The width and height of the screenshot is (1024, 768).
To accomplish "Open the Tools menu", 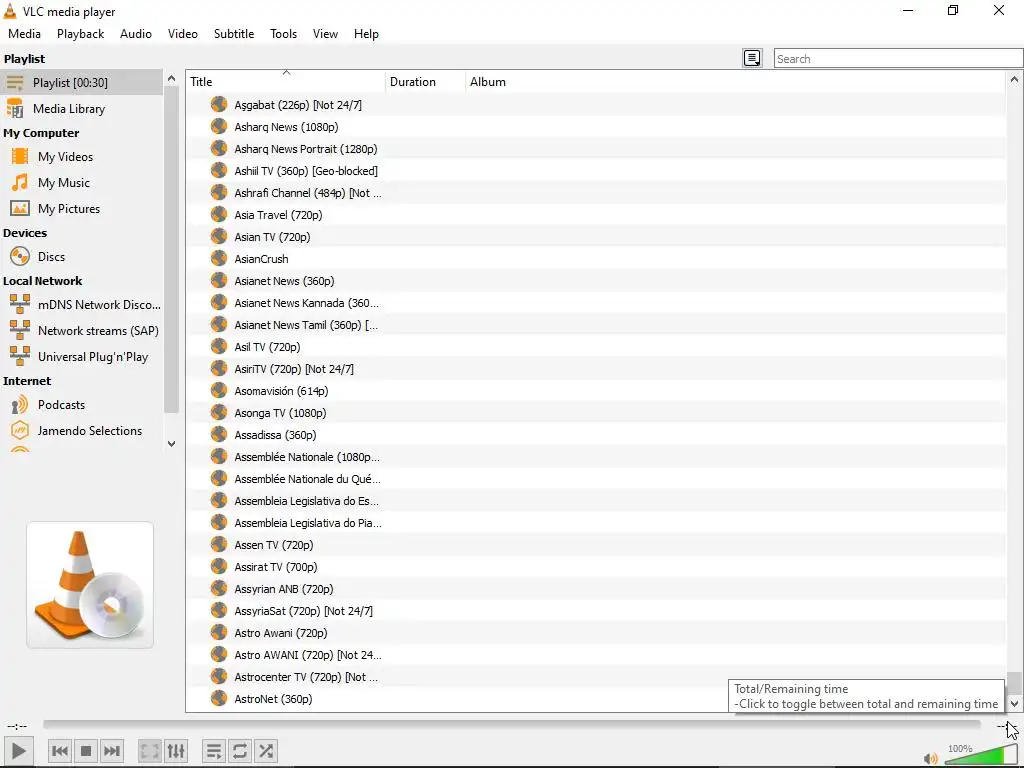I will 283,34.
